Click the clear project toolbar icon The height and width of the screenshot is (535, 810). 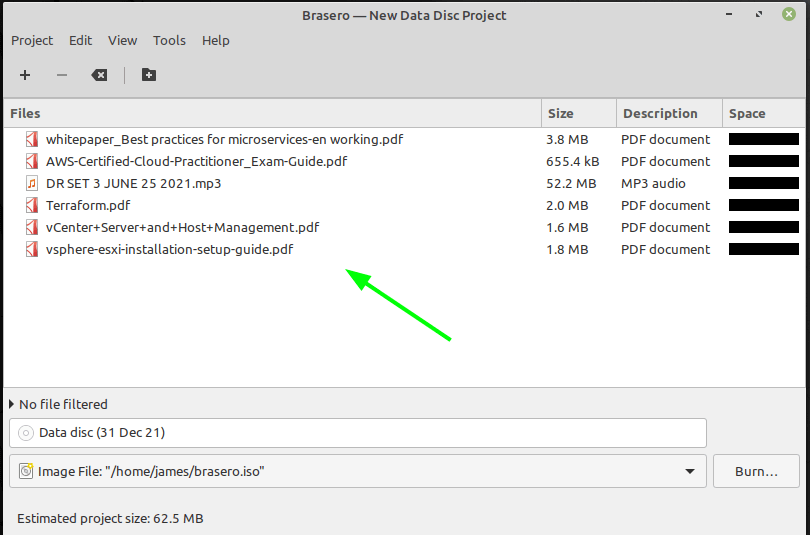[99, 75]
